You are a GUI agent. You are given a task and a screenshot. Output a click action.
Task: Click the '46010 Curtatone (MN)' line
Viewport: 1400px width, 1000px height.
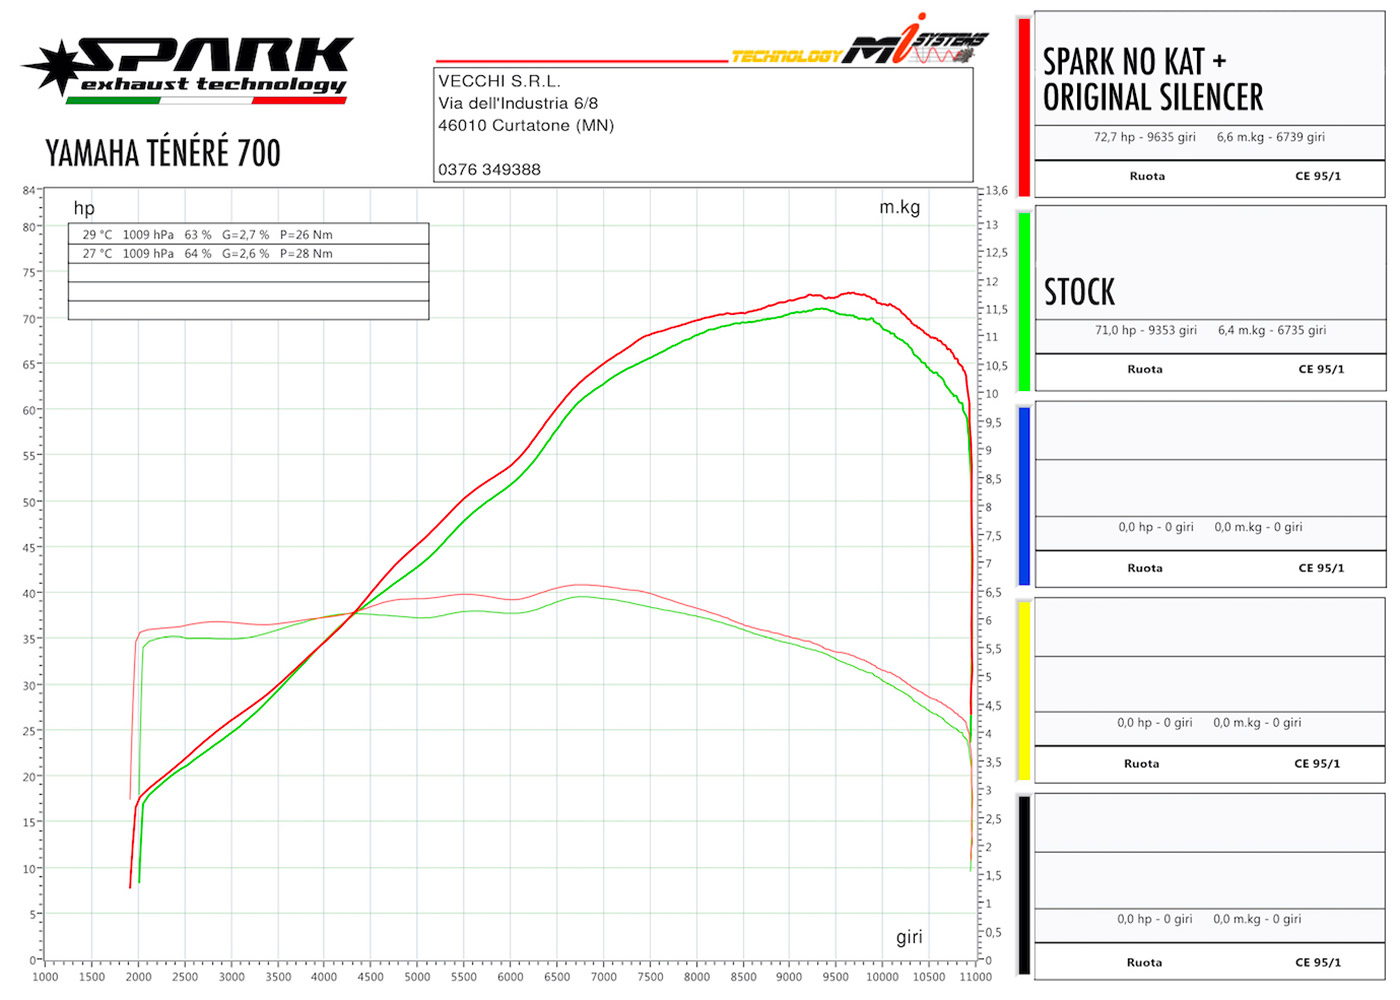(526, 125)
